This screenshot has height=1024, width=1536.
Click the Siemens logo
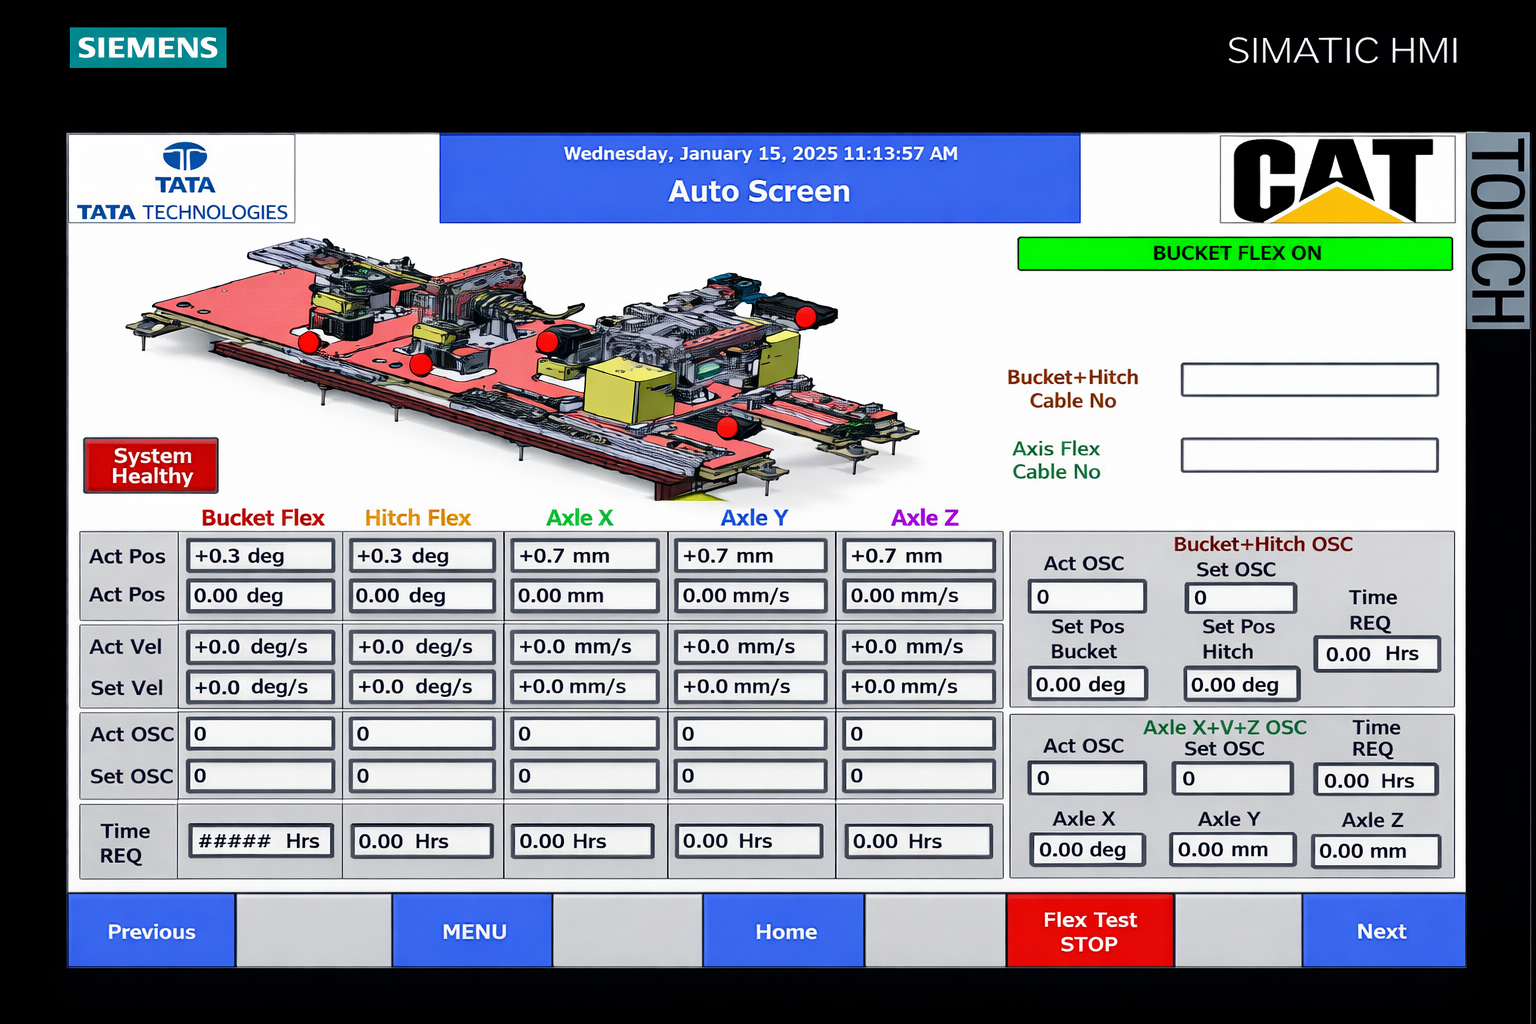(x=148, y=48)
